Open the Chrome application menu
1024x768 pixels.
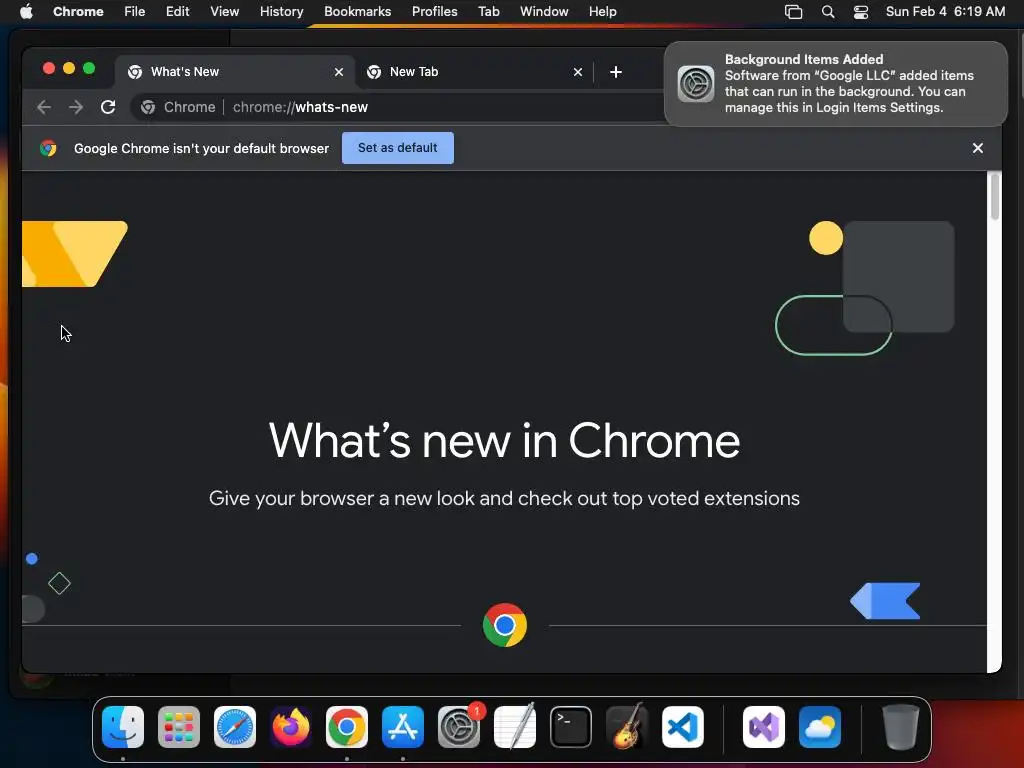pyautogui.click(x=78, y=12)
